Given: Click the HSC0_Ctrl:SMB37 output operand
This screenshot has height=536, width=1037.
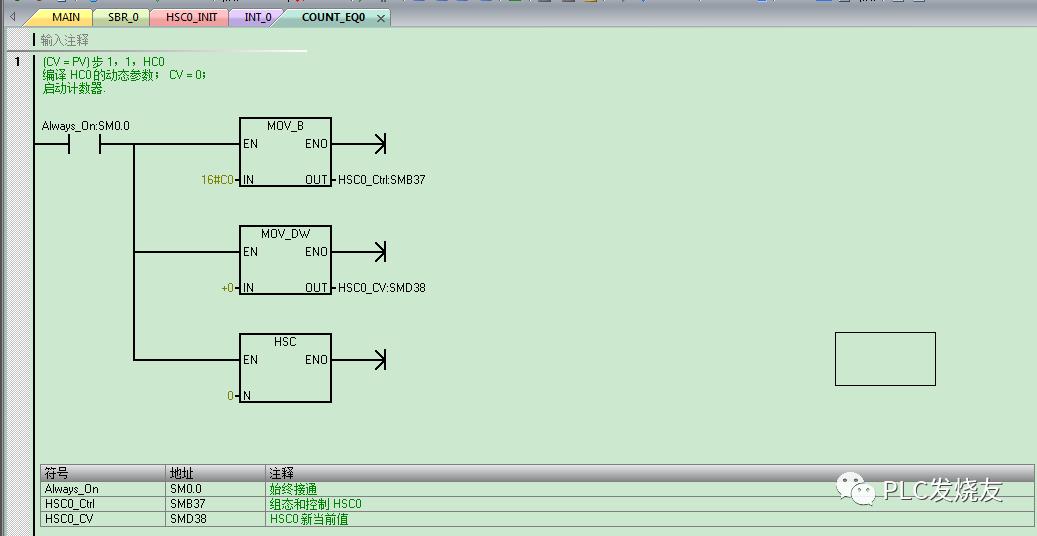Looking at the screenshot, I should point(383,180).
